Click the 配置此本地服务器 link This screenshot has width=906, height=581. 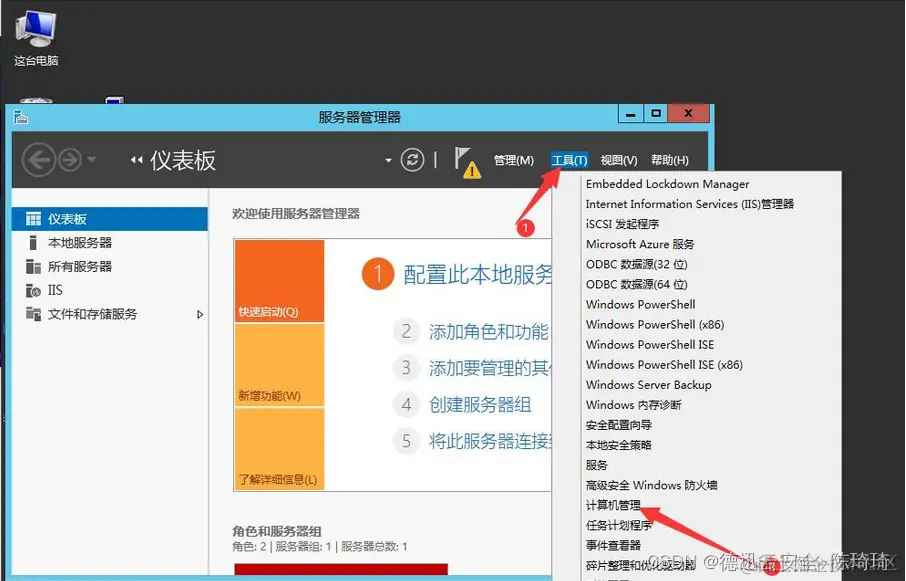tap(477, 275)
